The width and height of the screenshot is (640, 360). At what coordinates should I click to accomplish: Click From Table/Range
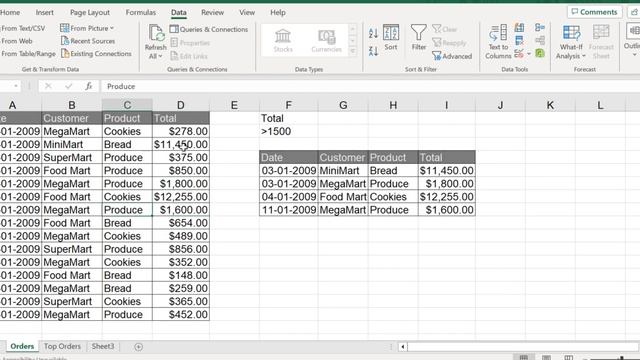28,53
